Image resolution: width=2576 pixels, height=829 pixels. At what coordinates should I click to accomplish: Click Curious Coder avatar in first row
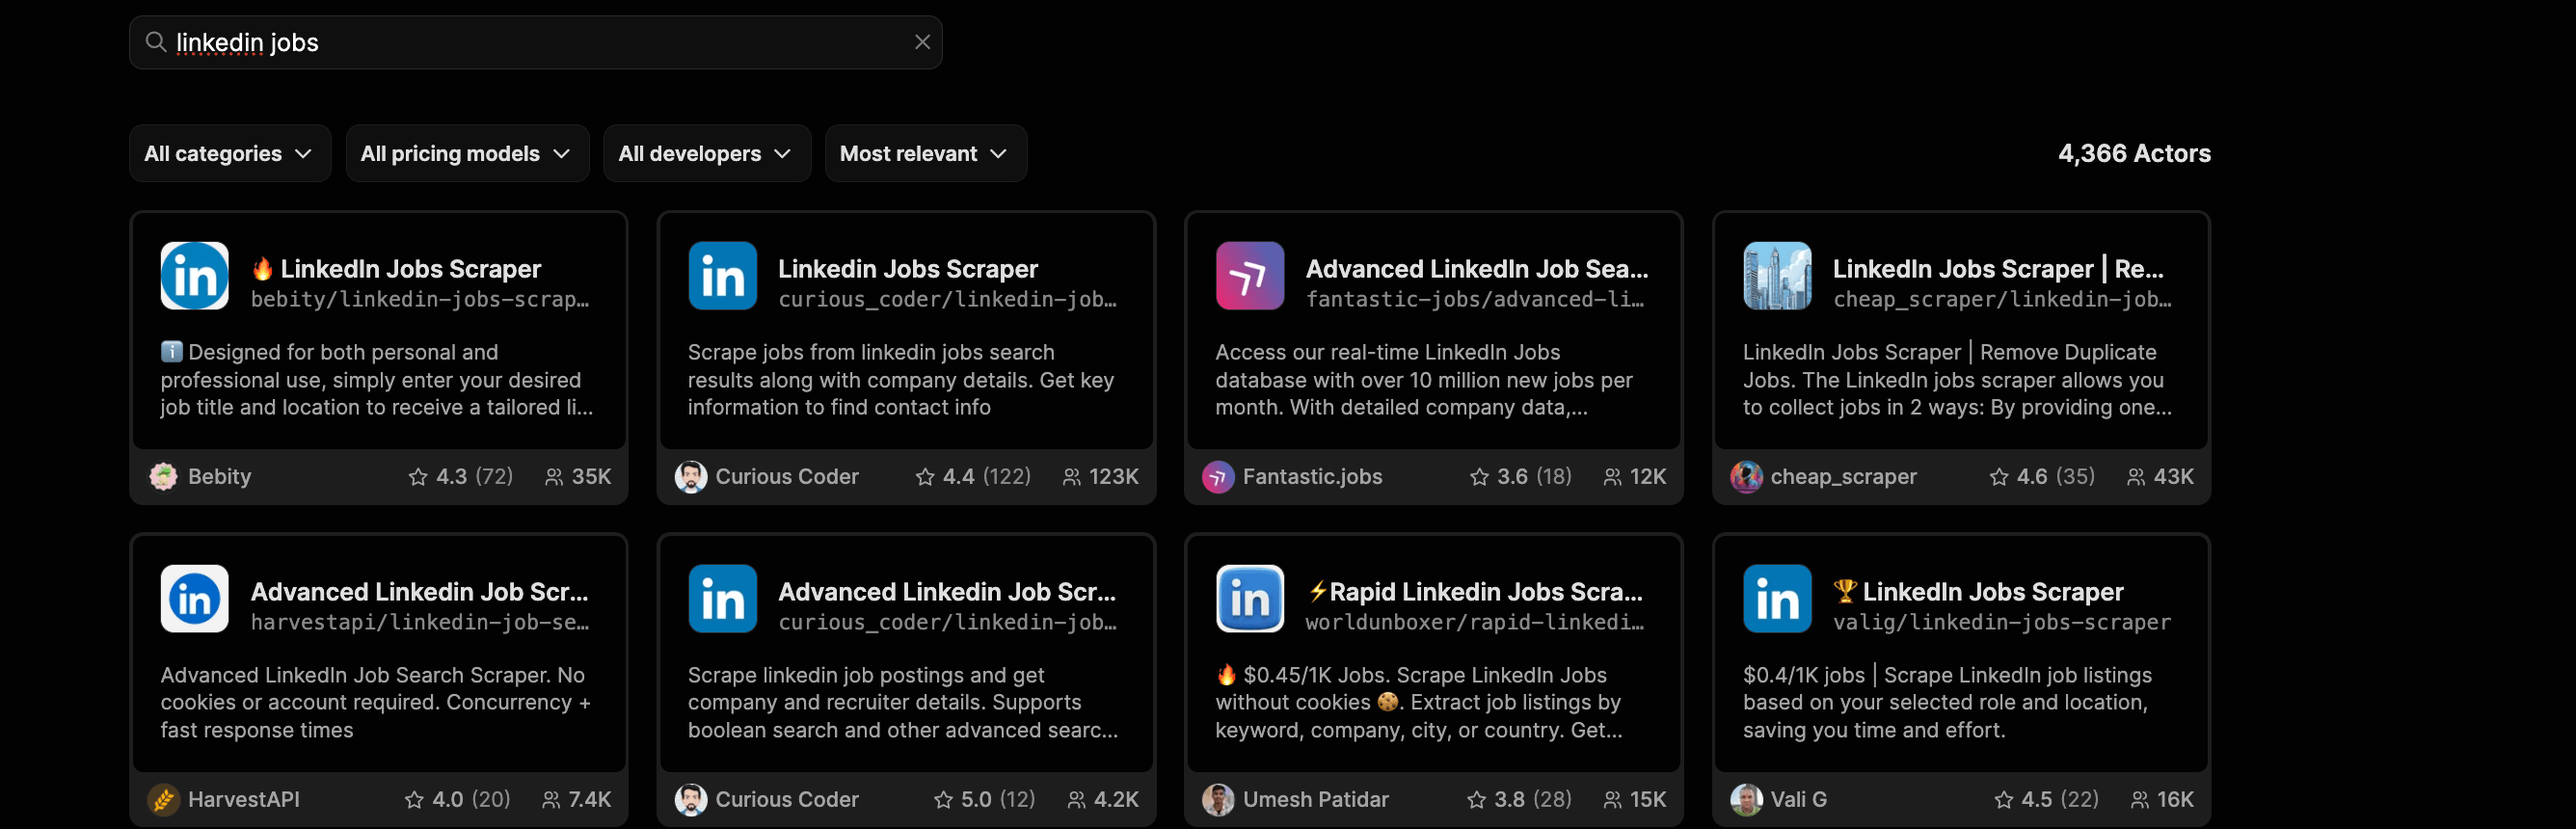pyautogui.click(x=690, y=477)
